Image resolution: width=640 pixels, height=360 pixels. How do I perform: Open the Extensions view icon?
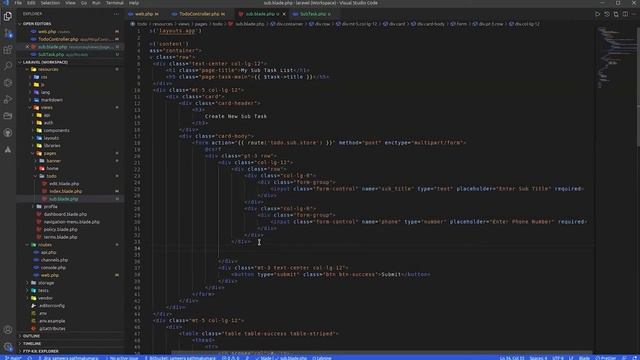point(8,50)
